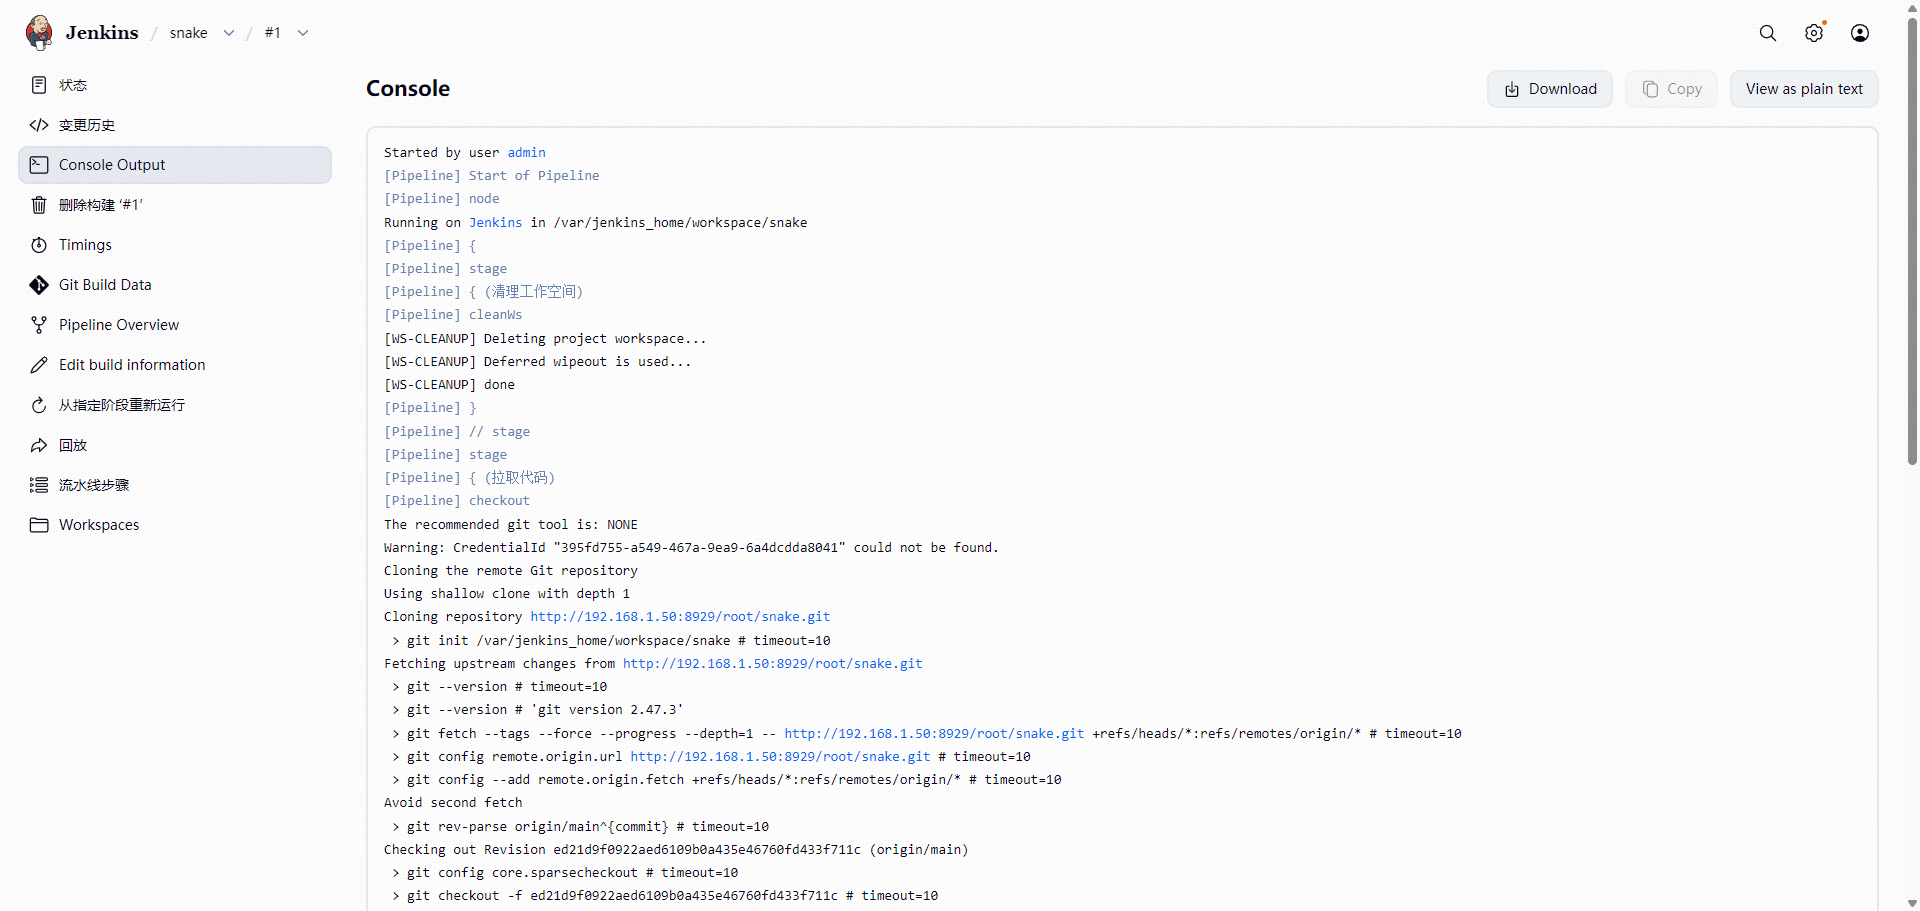Click the '[Pipeline] checkout' line
Screen dimensions: 1920x911
[457, 501]
